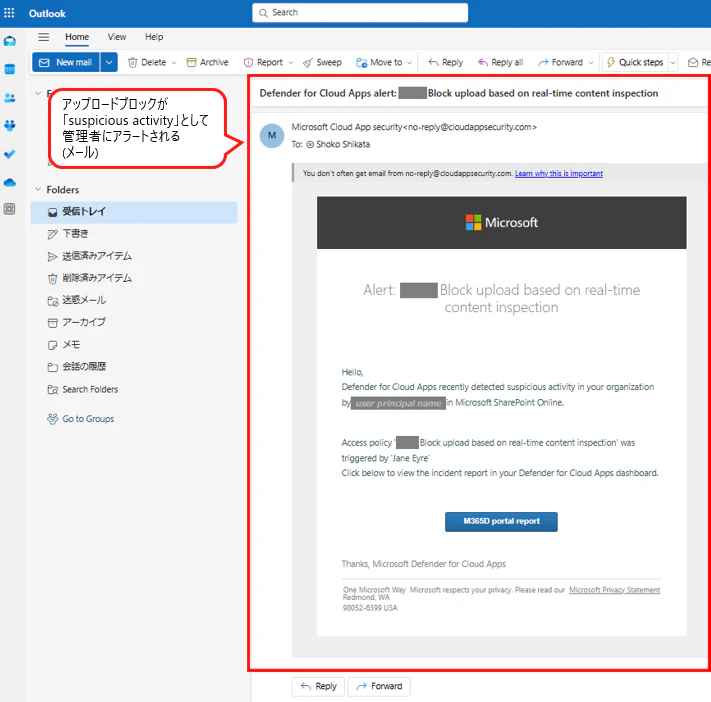Open the 会話の履歴 folder
This screenshot has height=702, width=711.
pos(134,367)
